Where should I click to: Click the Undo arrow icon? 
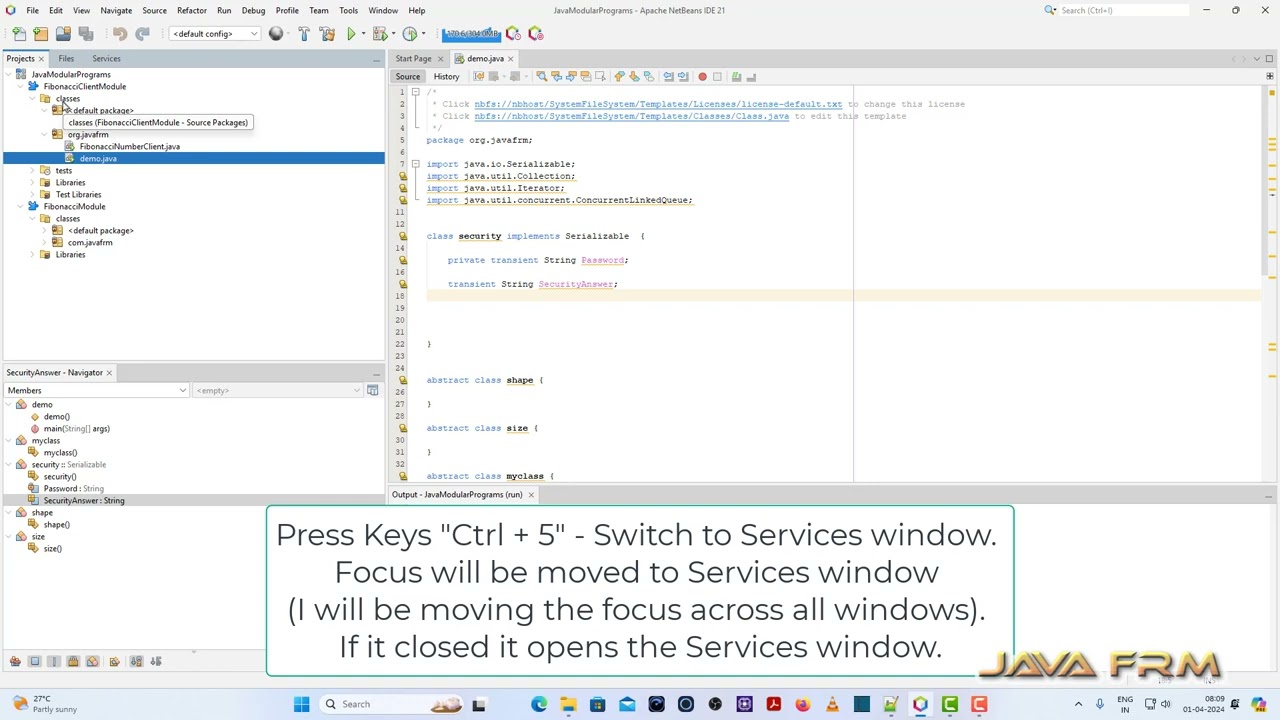coord(119,34)
